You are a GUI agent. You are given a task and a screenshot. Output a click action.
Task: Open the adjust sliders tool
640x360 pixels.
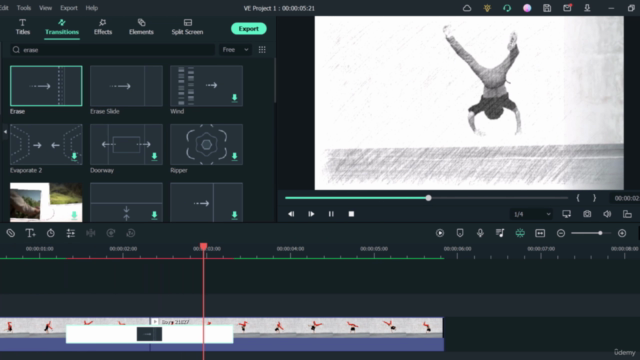point(71,233)
